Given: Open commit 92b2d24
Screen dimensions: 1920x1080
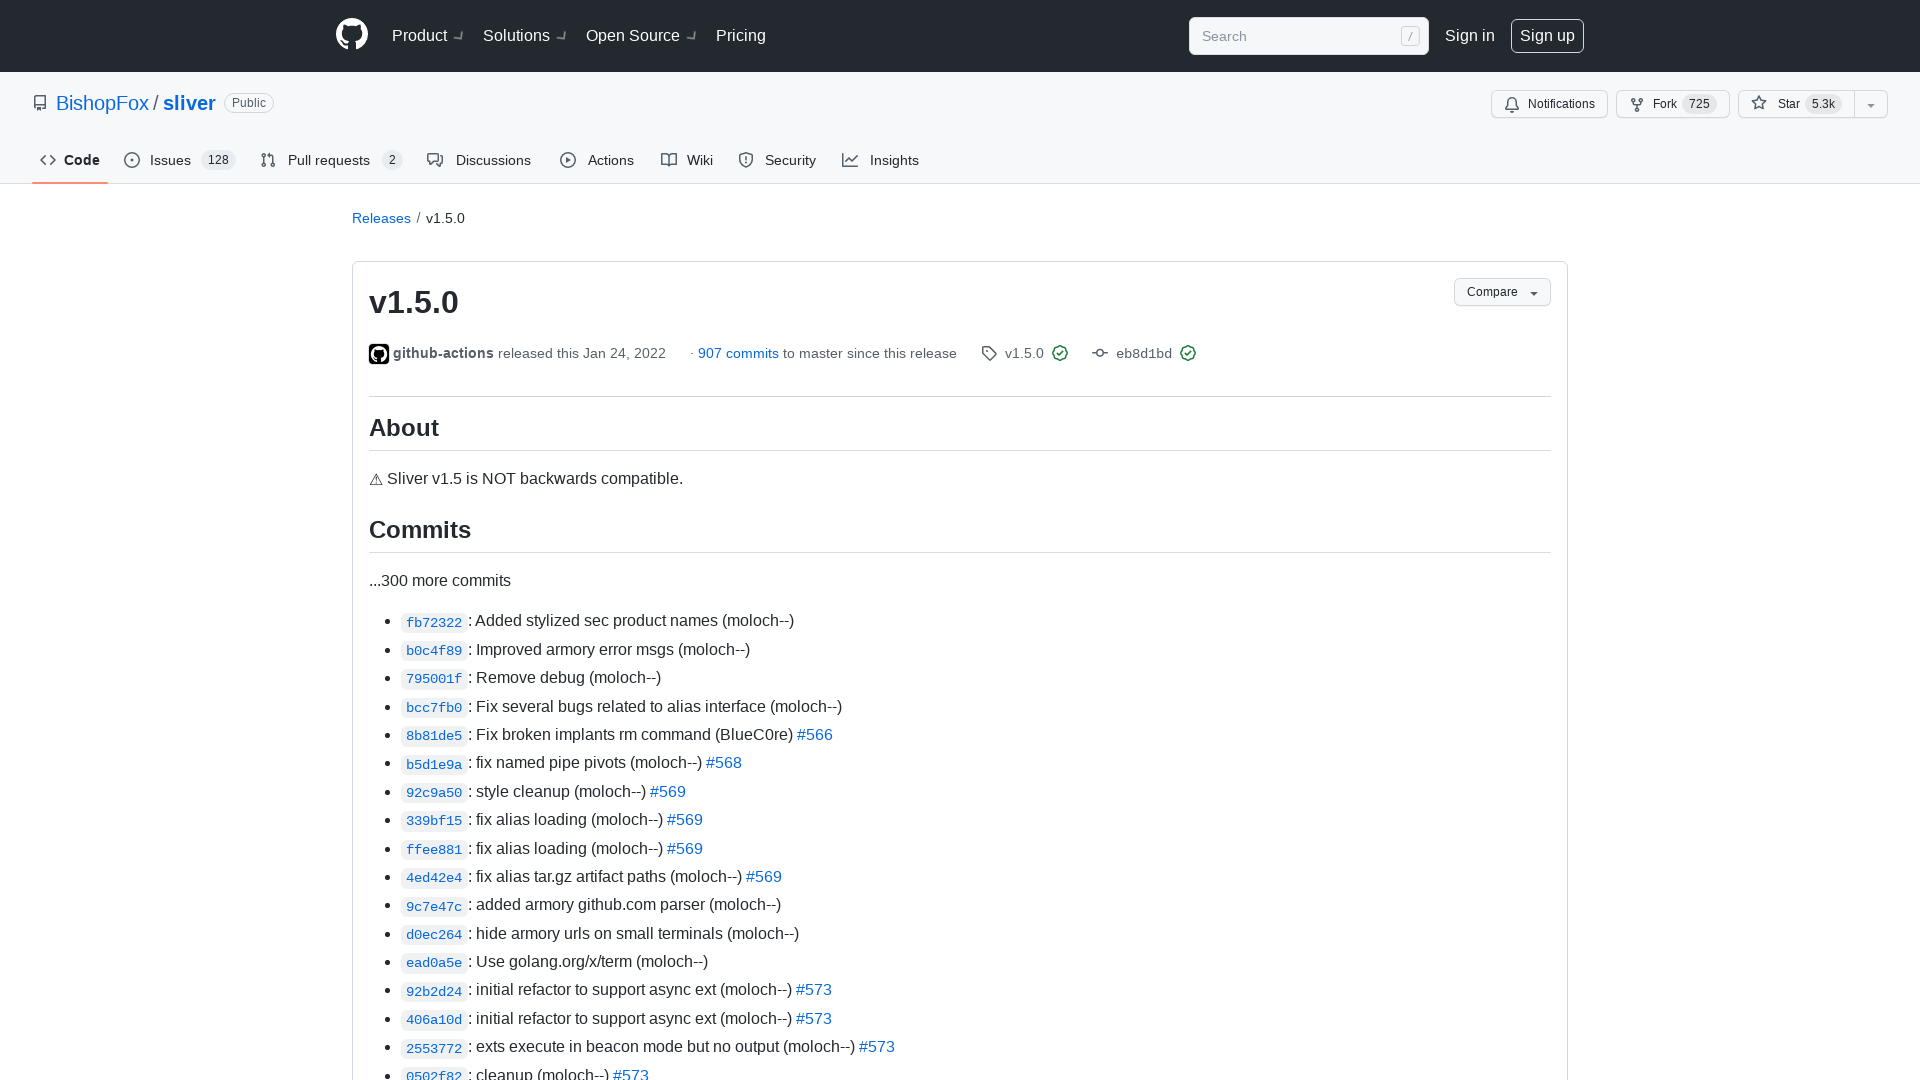Looking at the screenshot, I should coord(434,991).
